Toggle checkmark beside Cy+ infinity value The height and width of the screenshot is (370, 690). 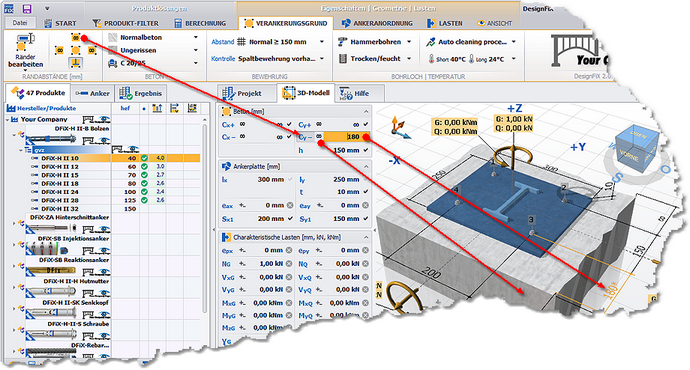click(366, 125)
